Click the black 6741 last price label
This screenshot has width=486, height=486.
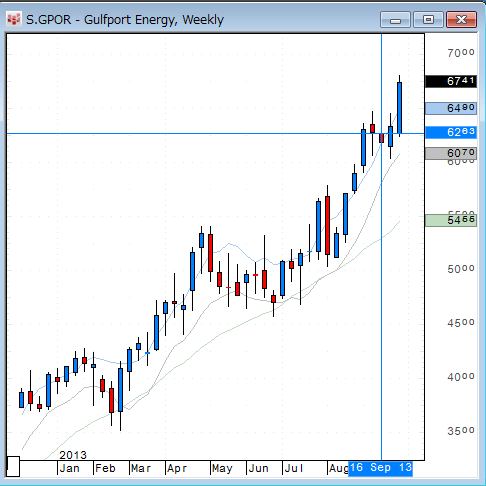pos(451,81)
